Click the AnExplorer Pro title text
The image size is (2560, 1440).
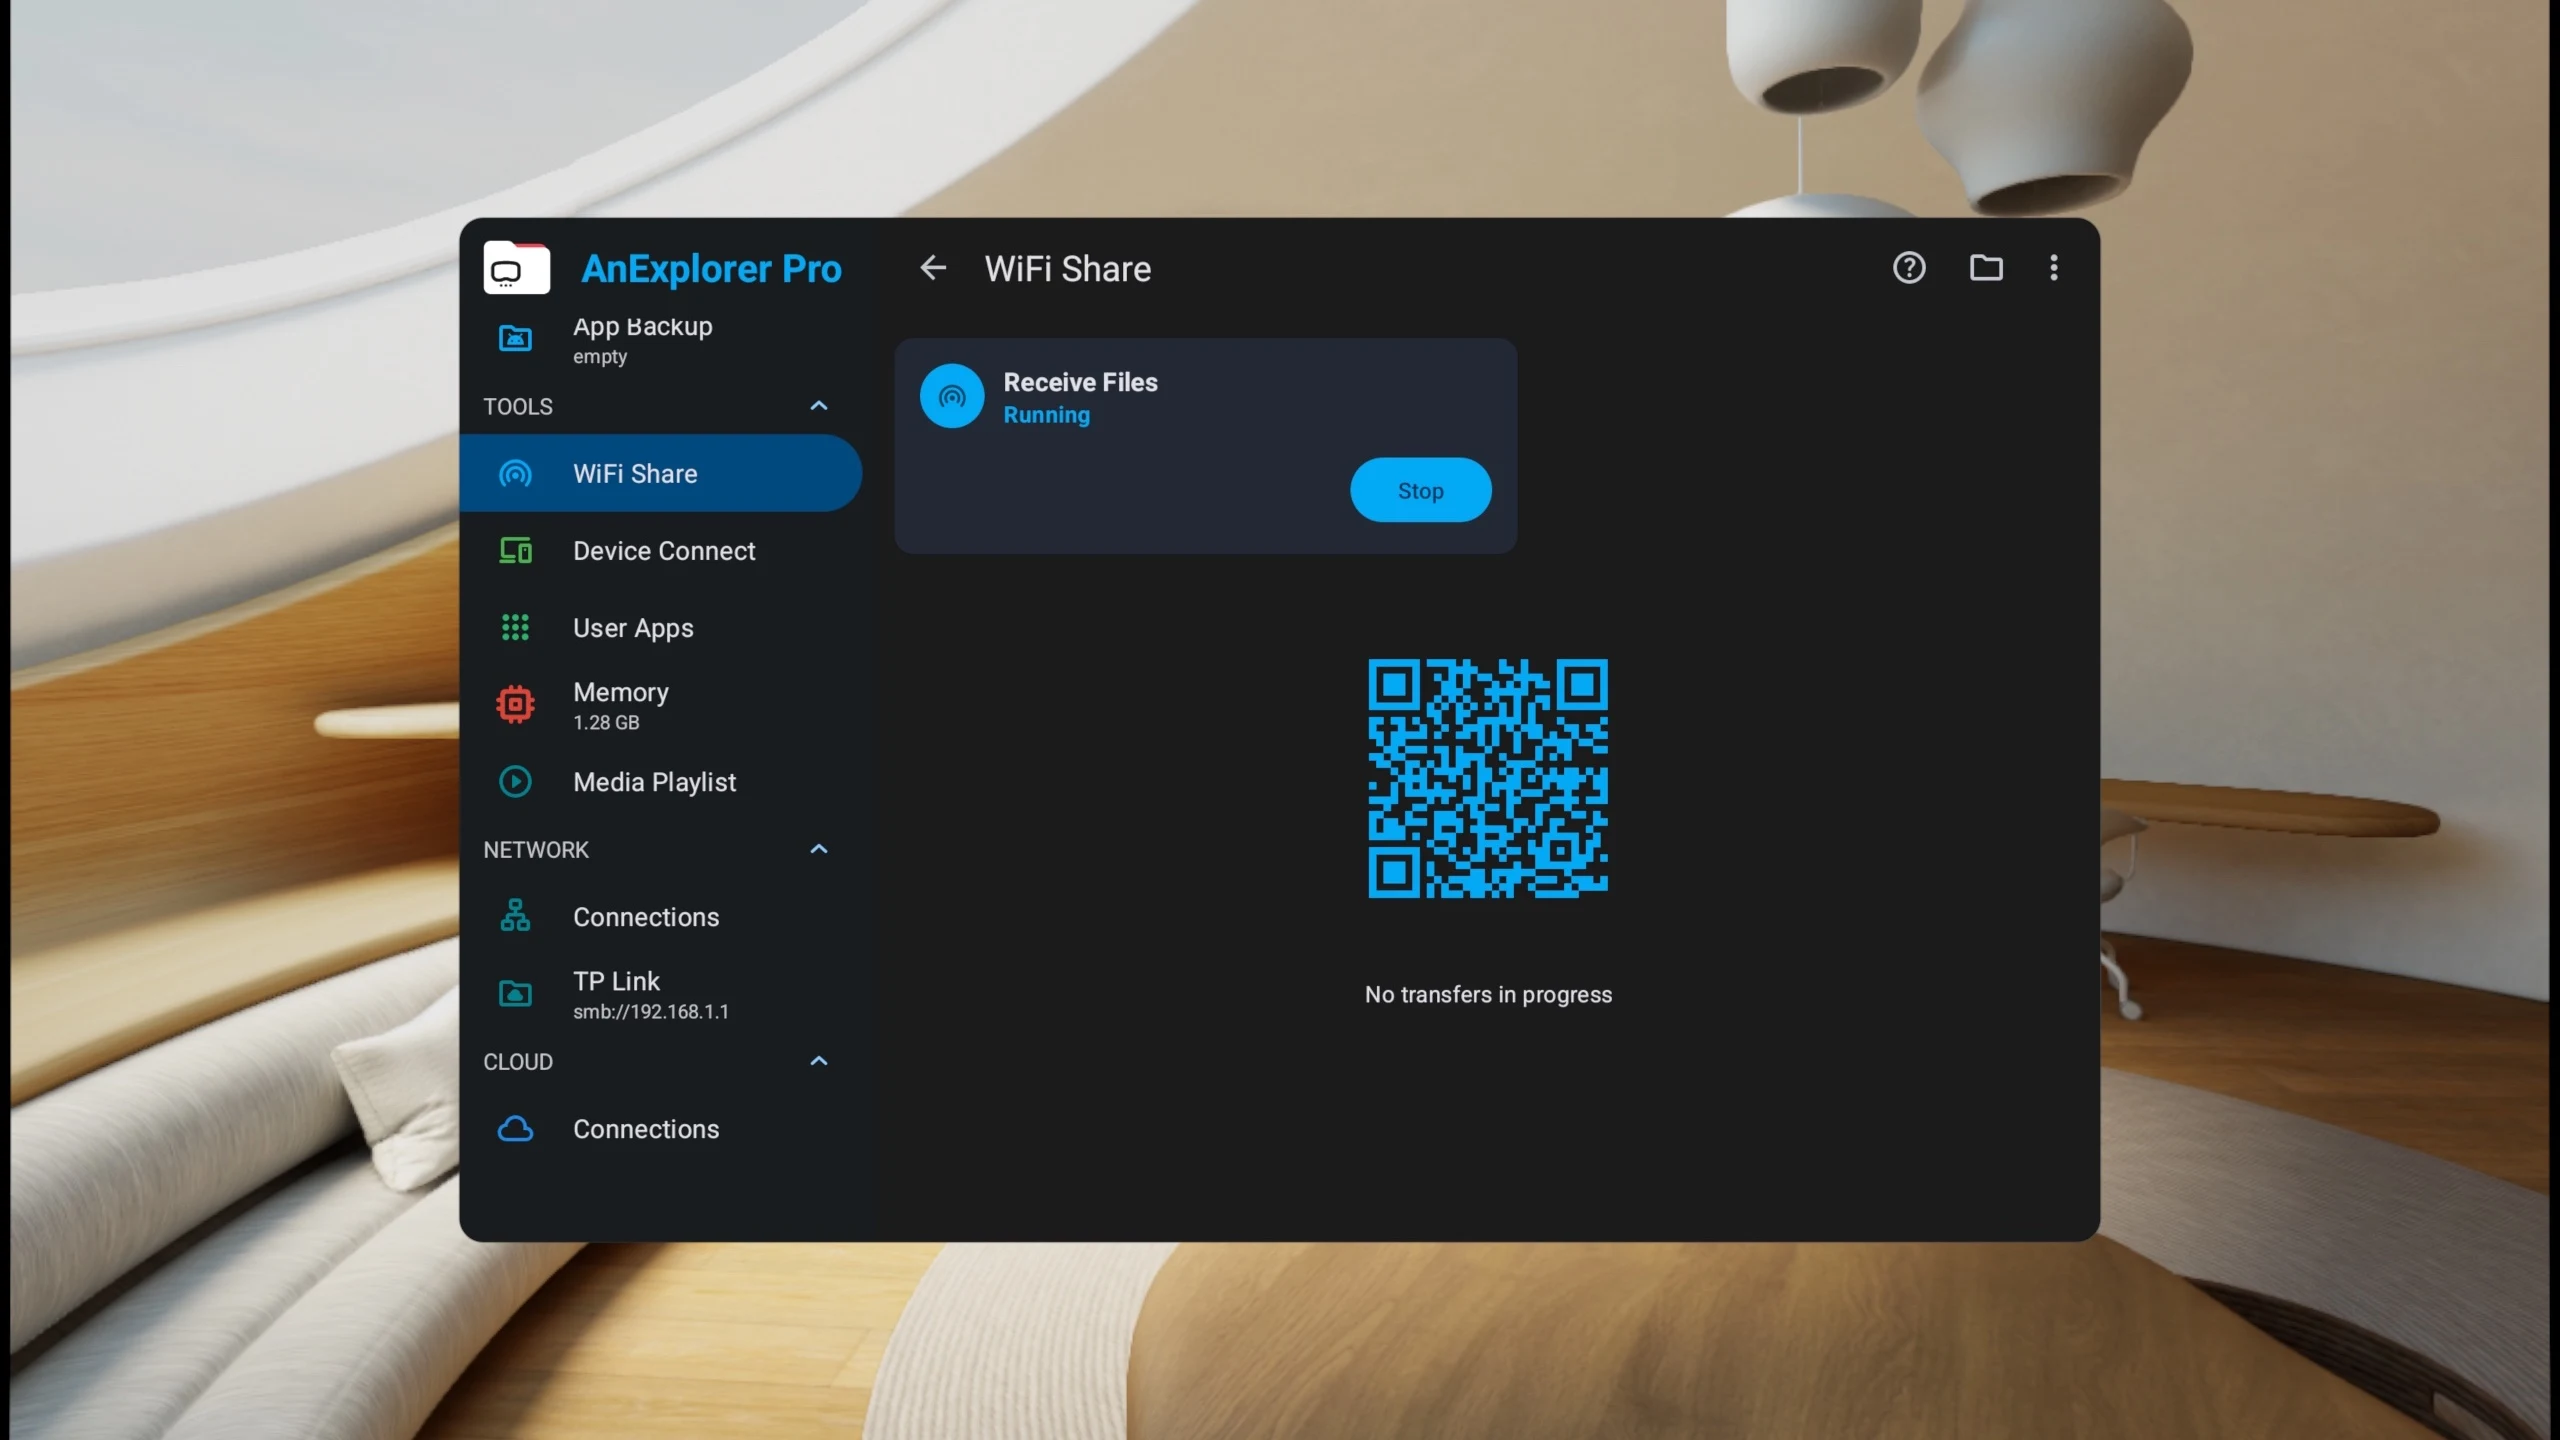(x=711, y=269)
